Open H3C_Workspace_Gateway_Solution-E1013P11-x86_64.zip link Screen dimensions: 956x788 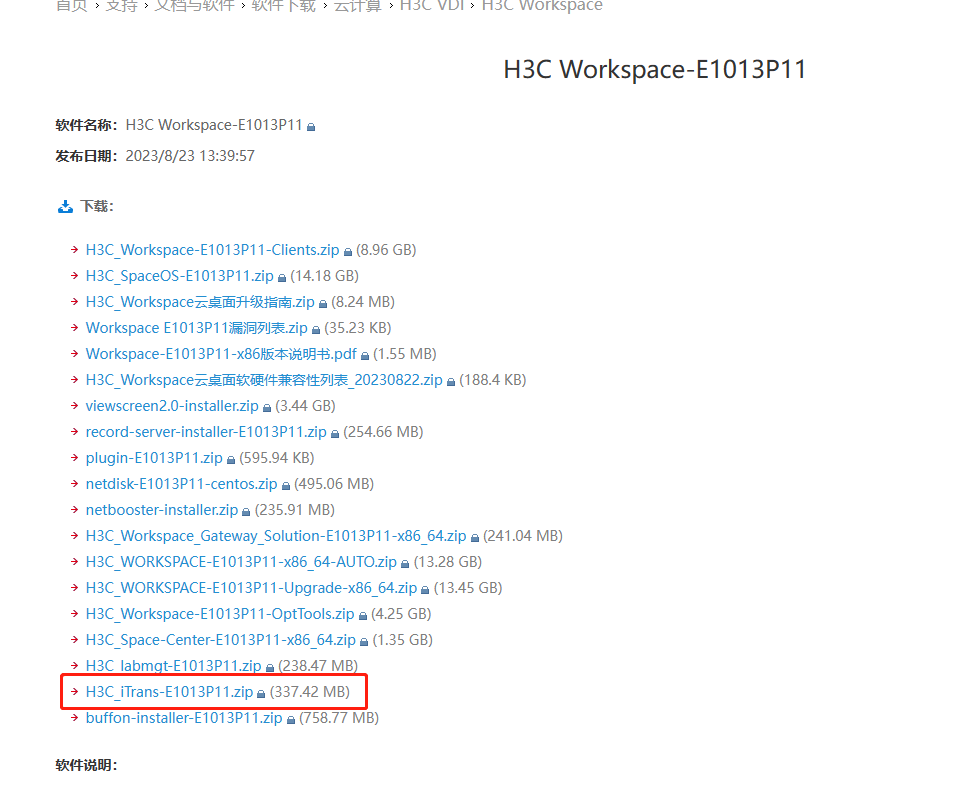pyautogui.click(x=276, y=536)
